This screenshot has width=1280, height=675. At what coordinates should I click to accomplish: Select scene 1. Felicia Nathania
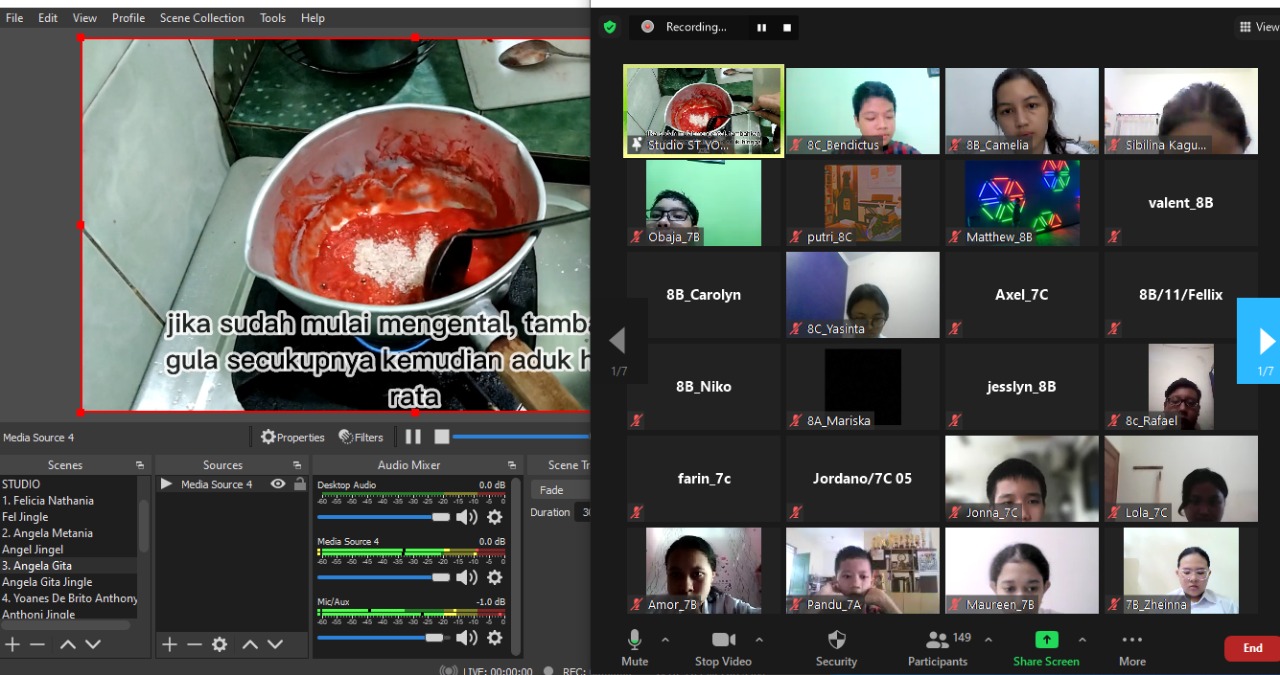tap(68, 500)
